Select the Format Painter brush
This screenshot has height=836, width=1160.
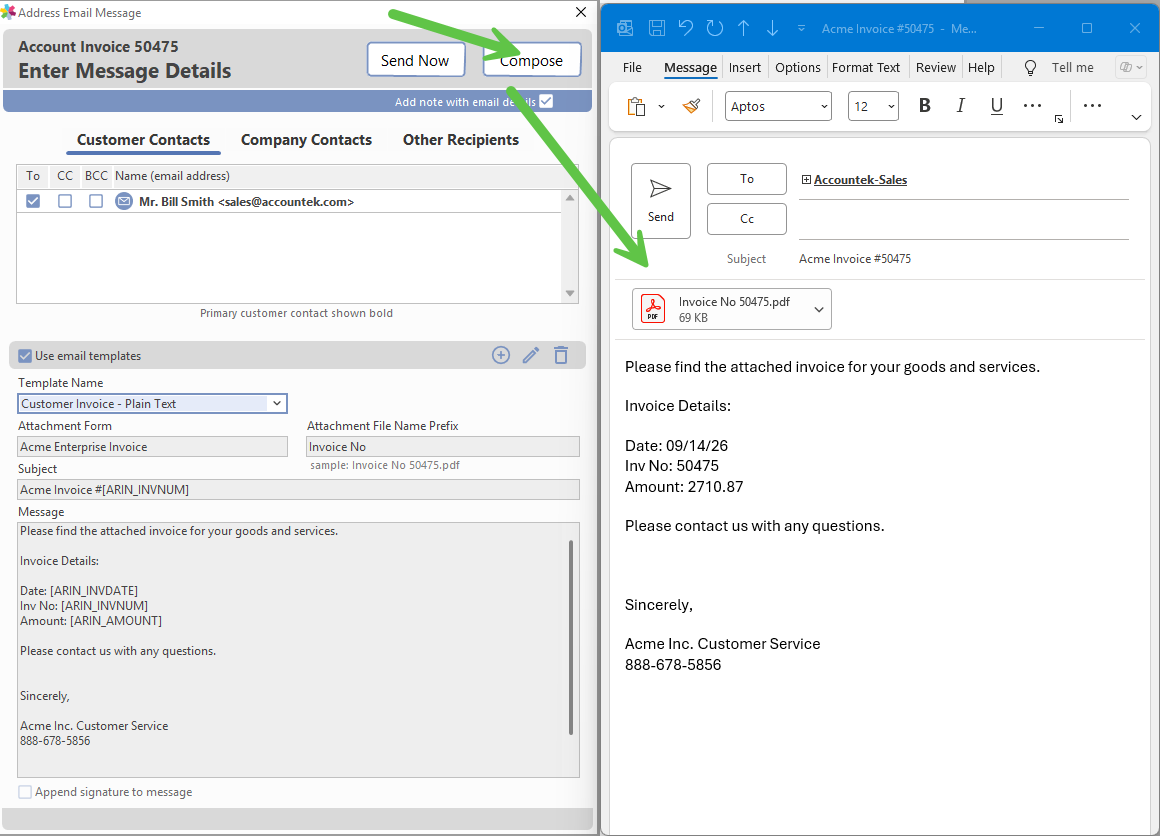pyautogui.click(x=692, y=107)
